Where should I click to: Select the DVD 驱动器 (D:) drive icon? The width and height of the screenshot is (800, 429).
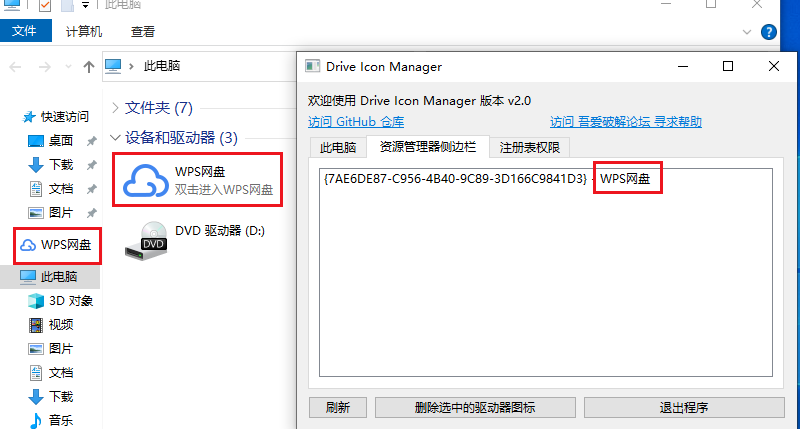[143, 239]
